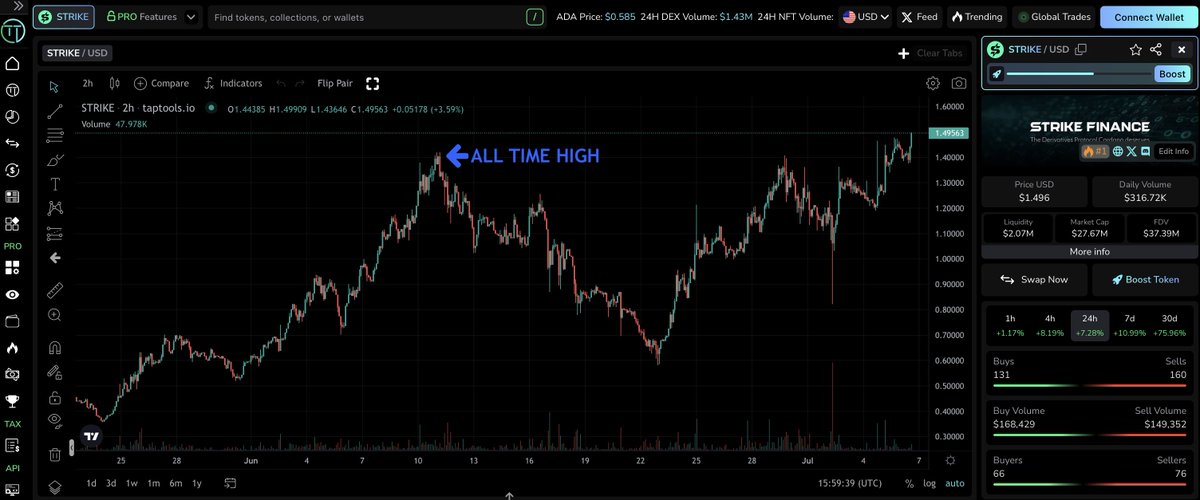1200x500 pixels.
Task: Click the Buys versus Sells ratio bar
Action: 1089,384
